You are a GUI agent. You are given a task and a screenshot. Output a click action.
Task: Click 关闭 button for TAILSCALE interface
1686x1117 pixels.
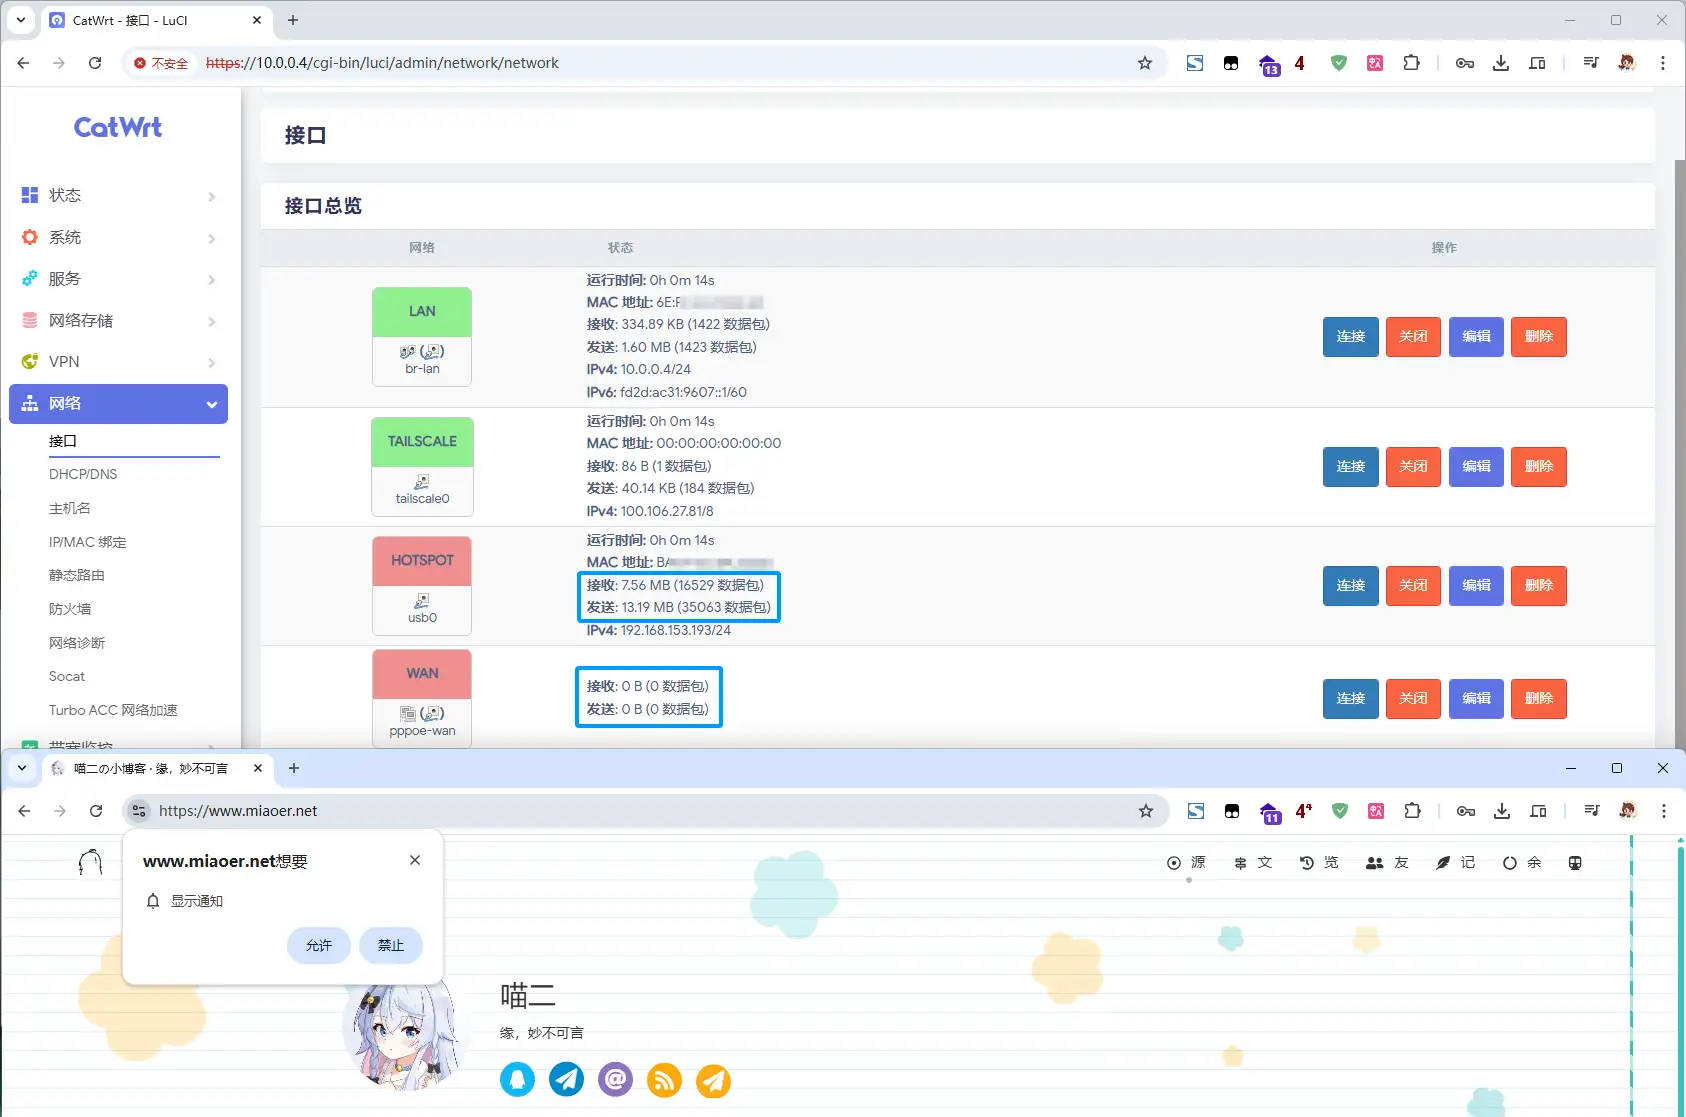(1413, 467)
